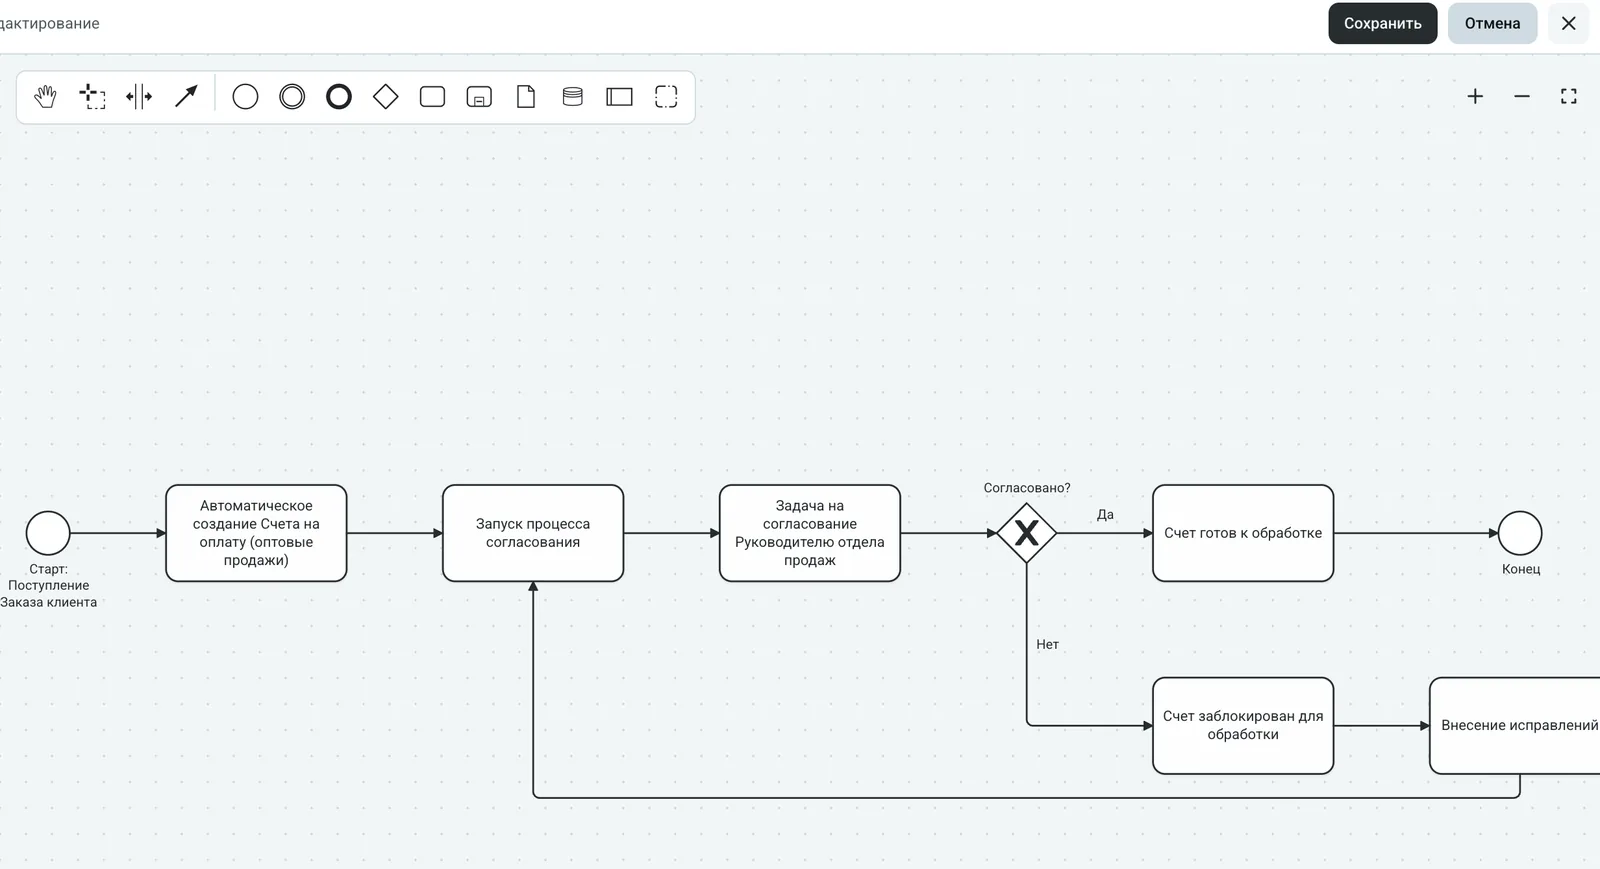Viewport: 1600px width, 869px height.
Task: Pick the global connect arrow tool
Action: tap(186, 97)
